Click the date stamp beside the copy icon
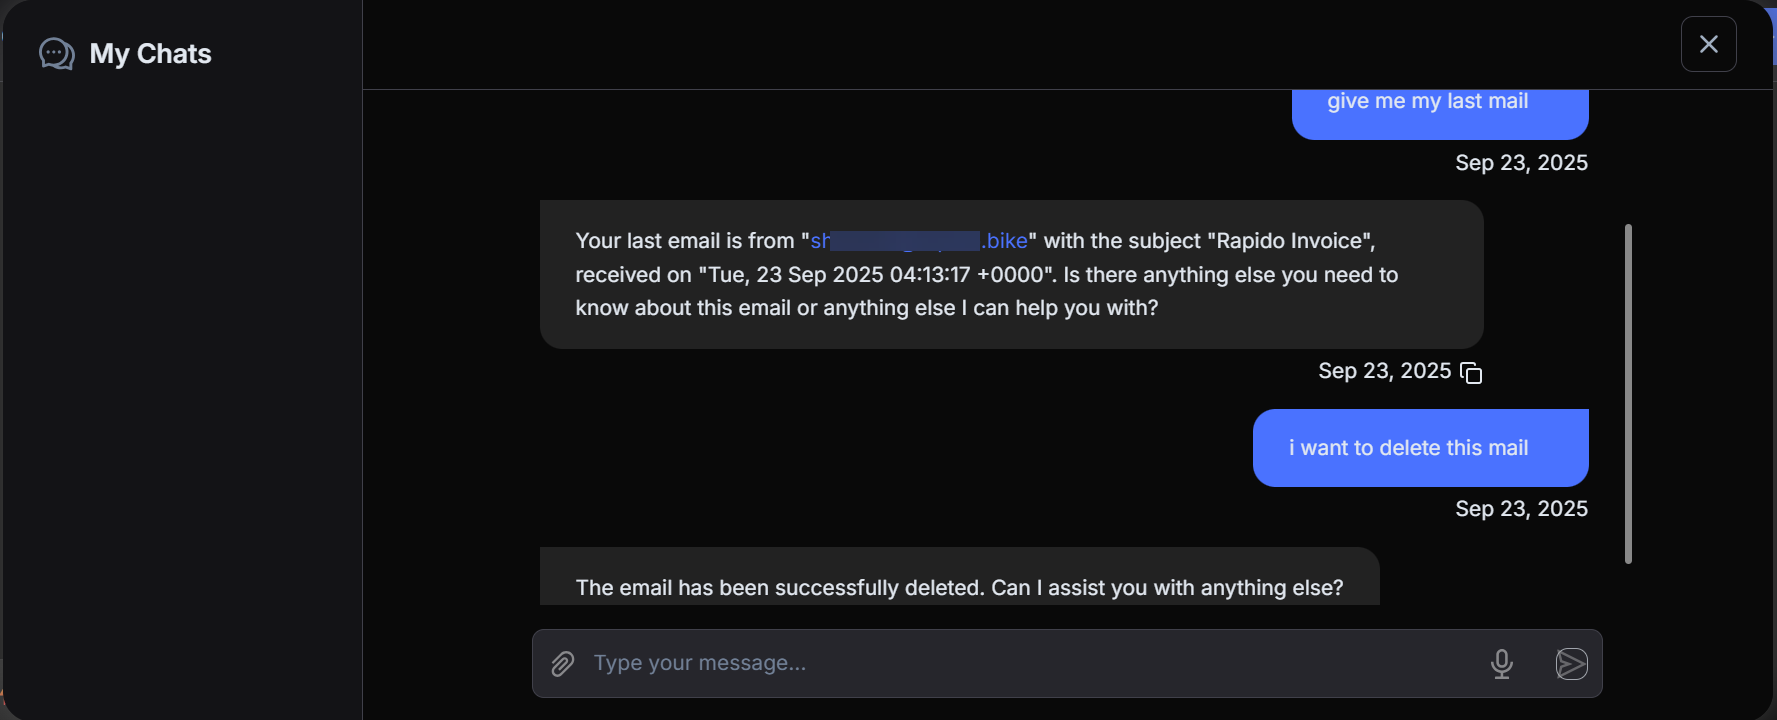1777x720 pixels. [1384, 371]
